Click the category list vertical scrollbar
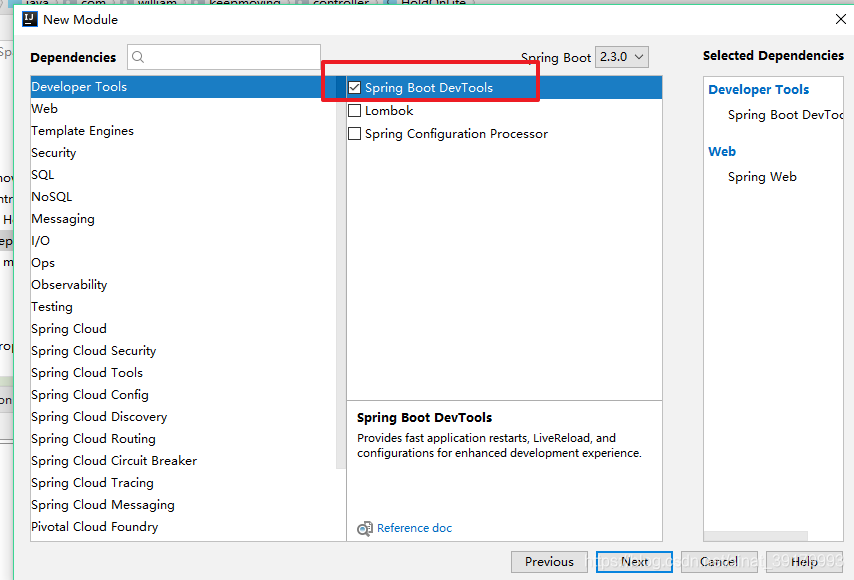Screen dimensions: 854x580 (x=341, y=272)
